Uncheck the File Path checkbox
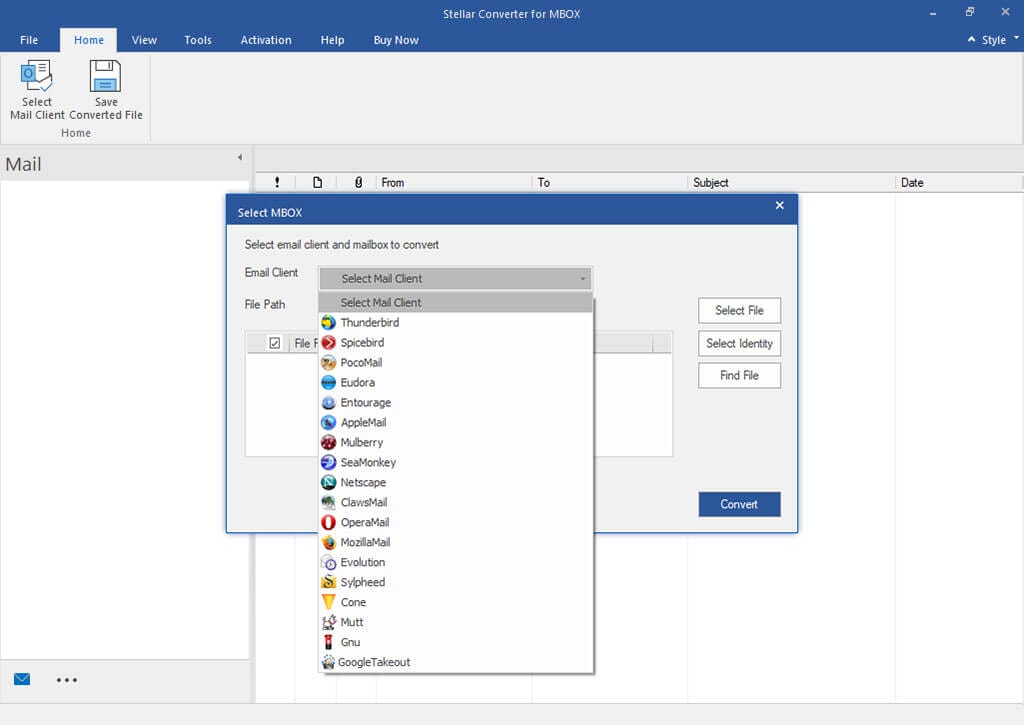1024x725 pixels. [x=273, y=342]
